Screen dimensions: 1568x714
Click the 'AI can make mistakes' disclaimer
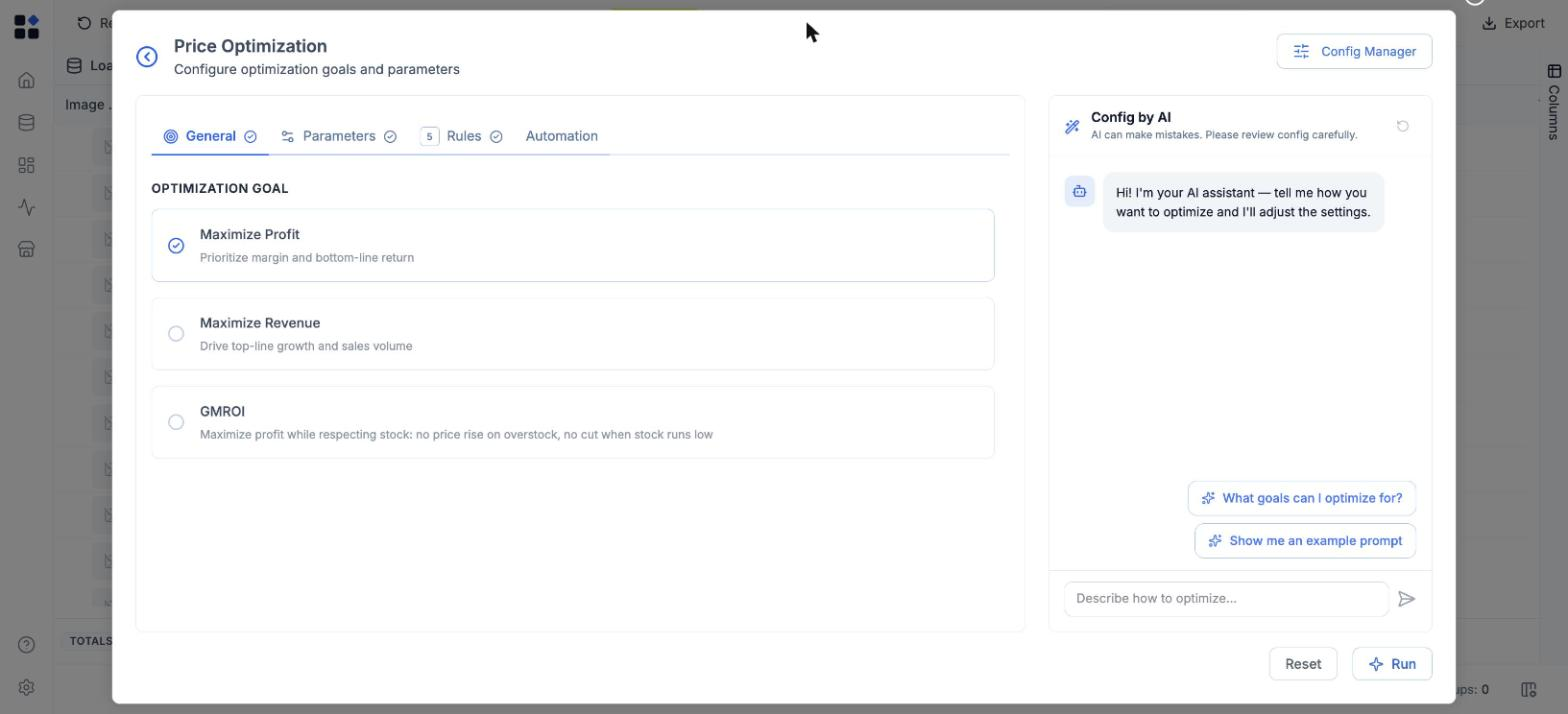[x=1224, y=135]
